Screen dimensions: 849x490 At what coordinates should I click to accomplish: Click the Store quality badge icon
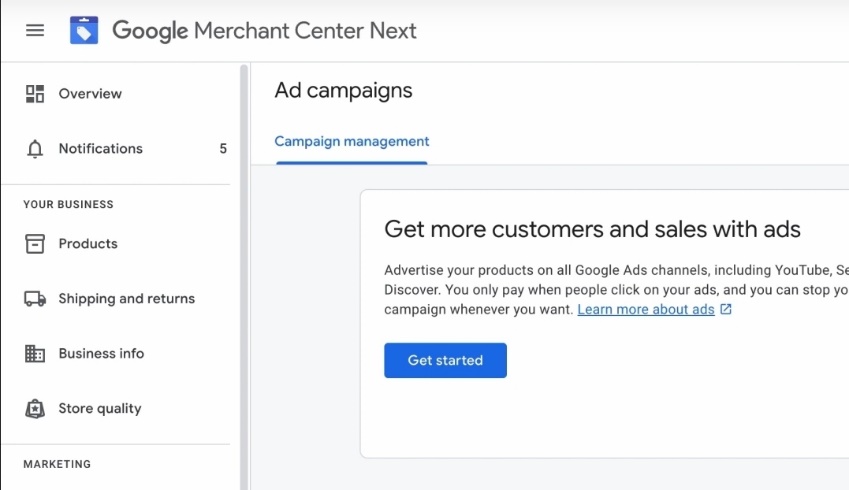click(35, 409)
